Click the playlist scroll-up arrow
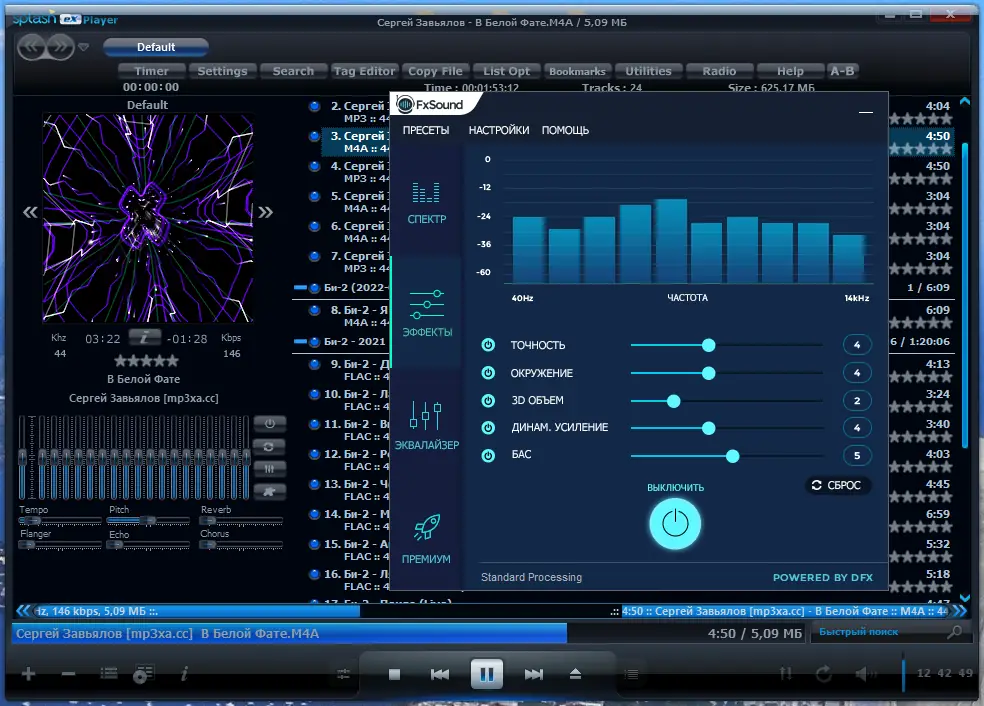The width and height of the screenshot is (984, 706). pyautogui.click(x=965, y=101)
